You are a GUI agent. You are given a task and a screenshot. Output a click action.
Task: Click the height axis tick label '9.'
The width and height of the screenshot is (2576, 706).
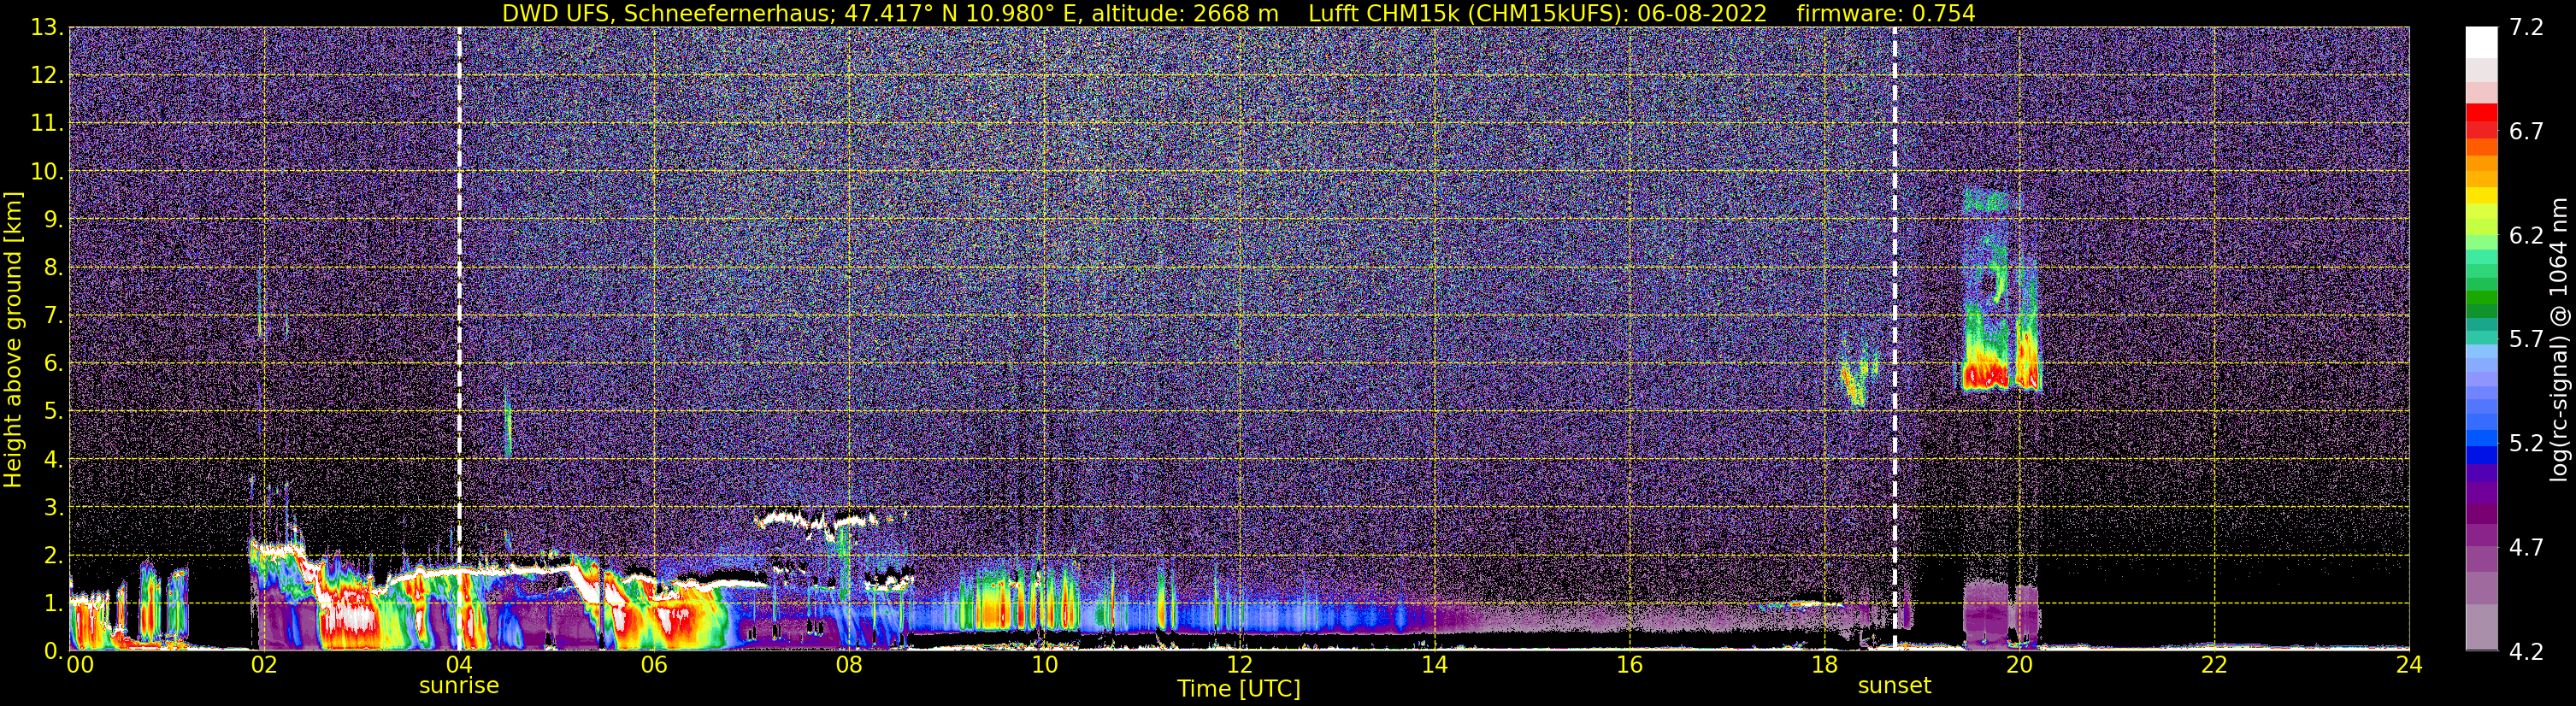(53, 220)
